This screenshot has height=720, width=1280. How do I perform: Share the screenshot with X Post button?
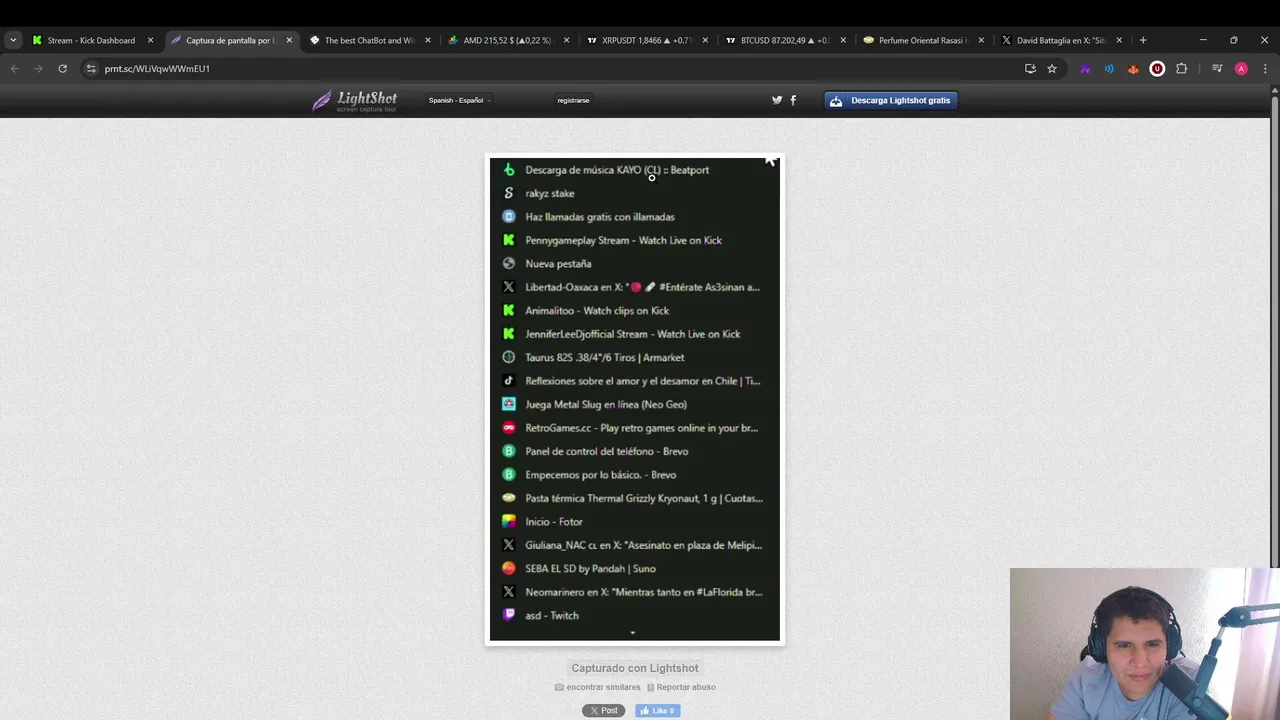[x=604, y=710]
